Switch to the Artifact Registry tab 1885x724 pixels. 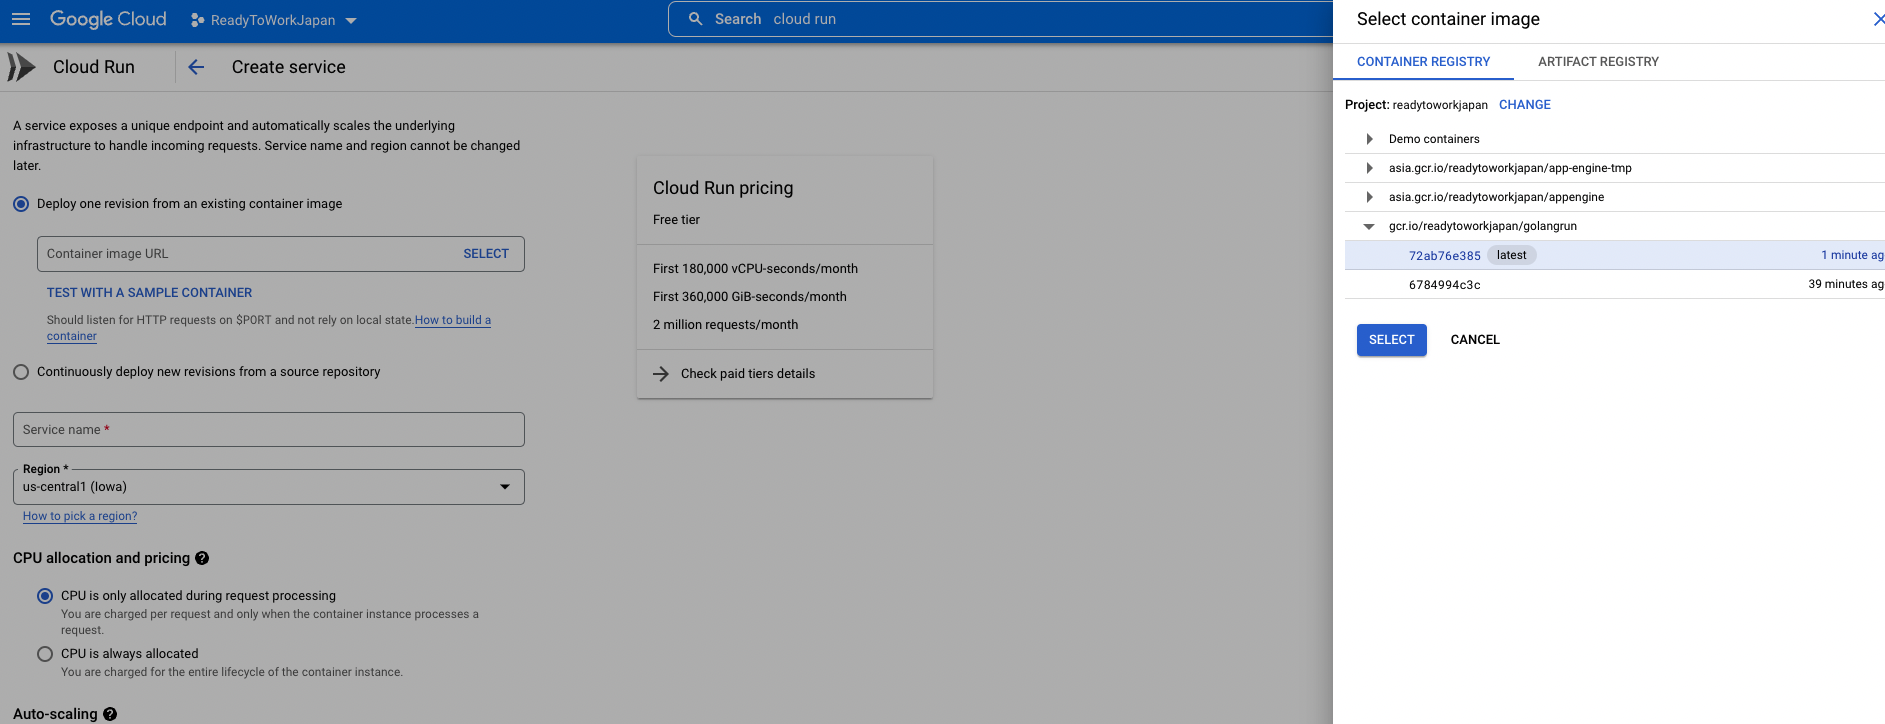1598,62
